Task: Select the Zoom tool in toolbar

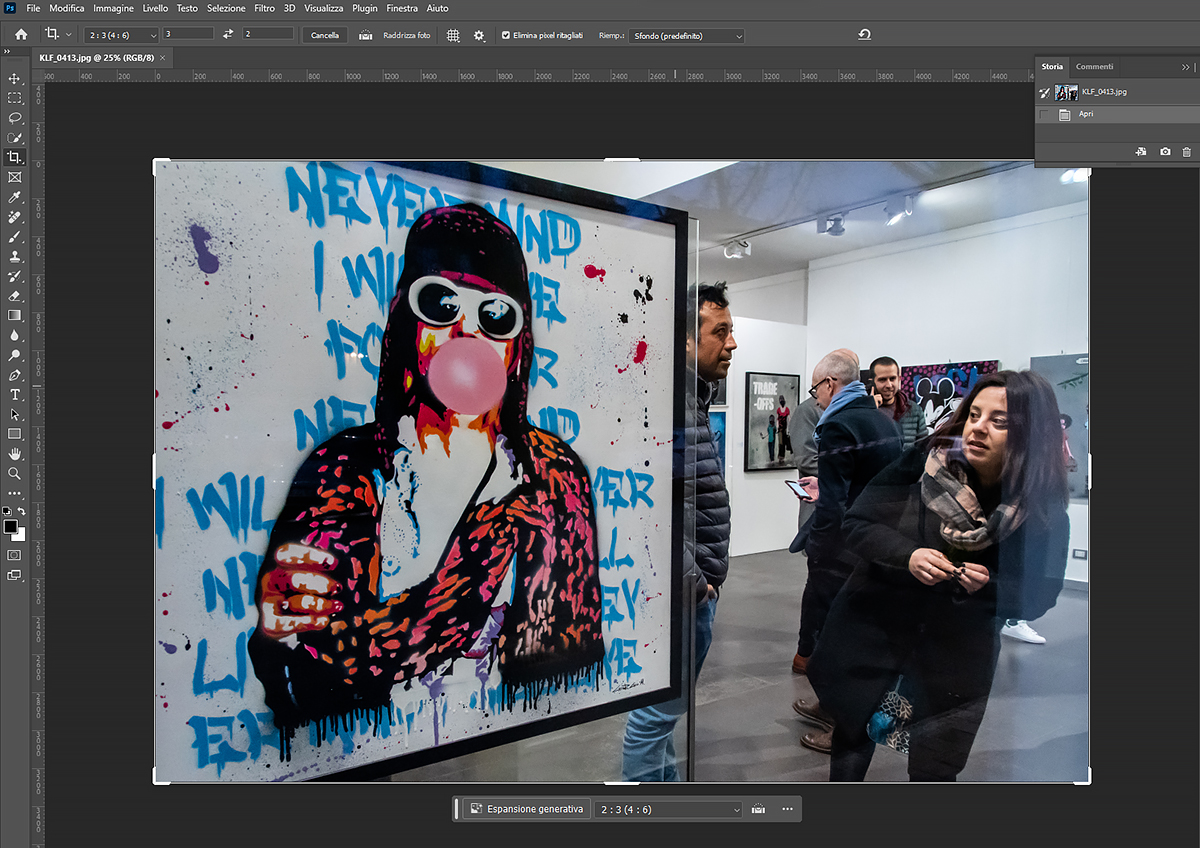Action: click(14, 473)
